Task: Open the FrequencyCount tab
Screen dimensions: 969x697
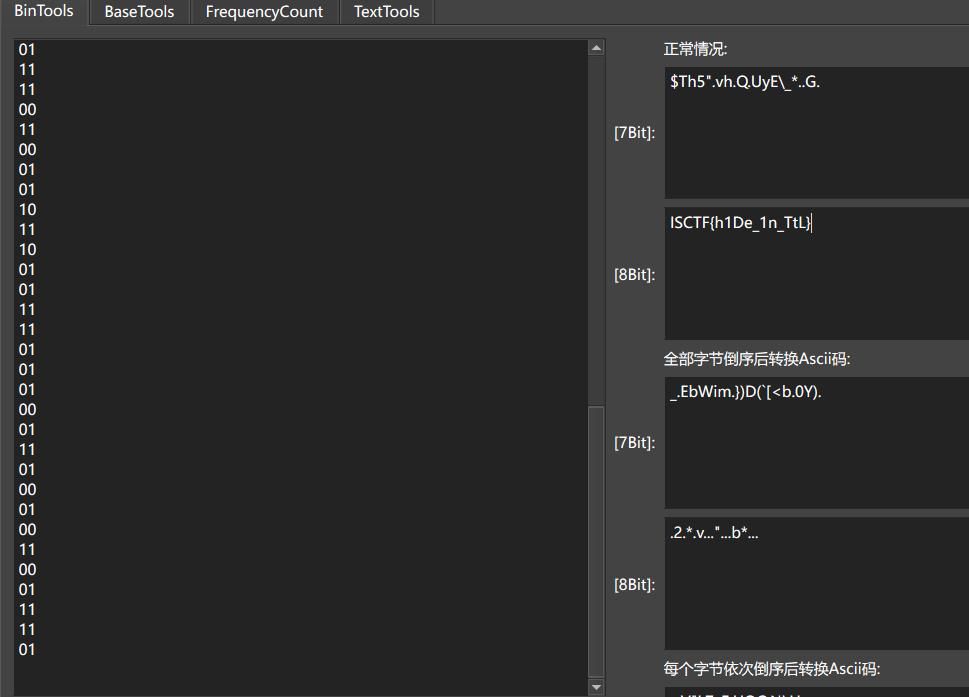Action: coord(264,12)
